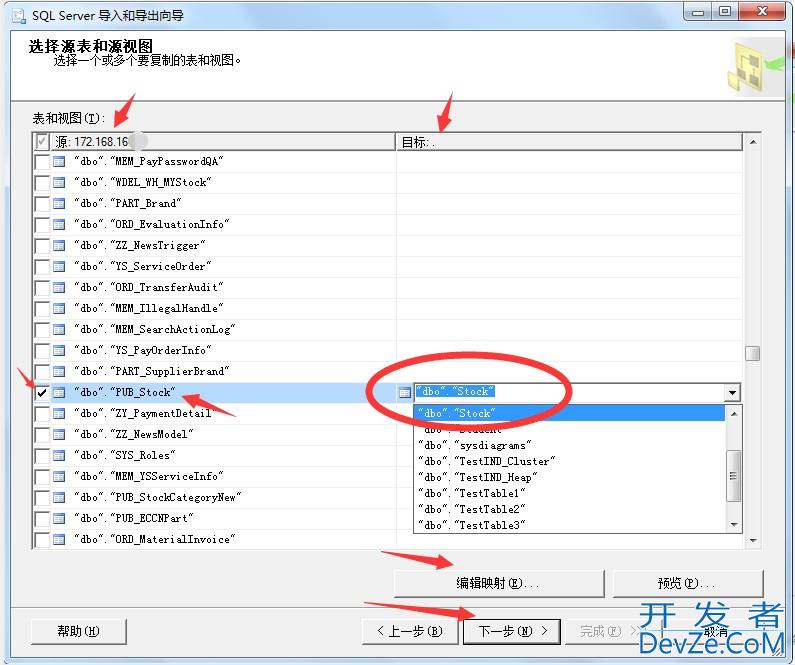The height and width of the screenshot is (665, 795).
Task: Click table icon for ZZ_NewsModel row
Action: click(59, 435)
